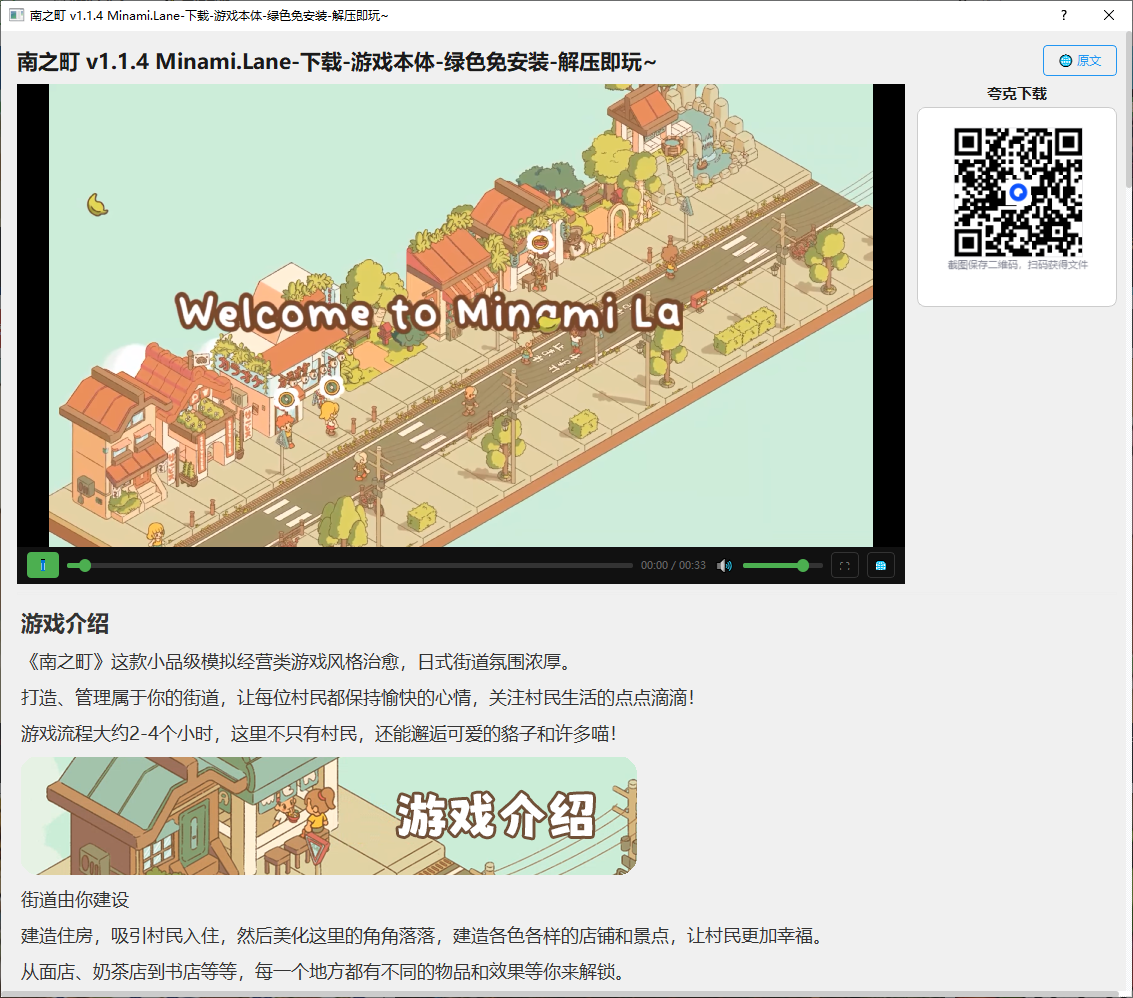Click the QR code image

pyautogui.click(x=1017, y=192)
